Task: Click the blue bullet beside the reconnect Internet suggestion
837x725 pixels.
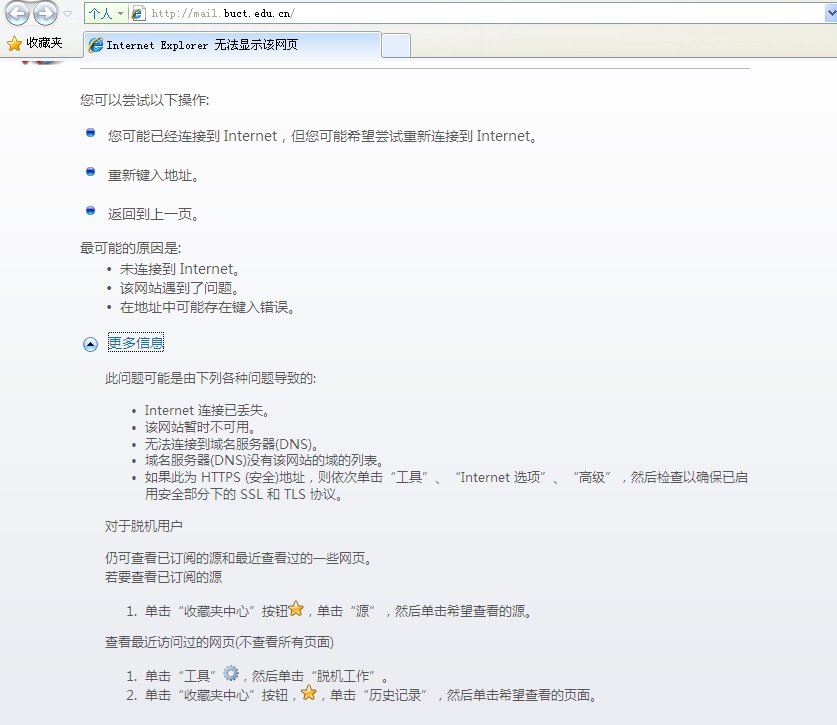Action: click(90, 132)
